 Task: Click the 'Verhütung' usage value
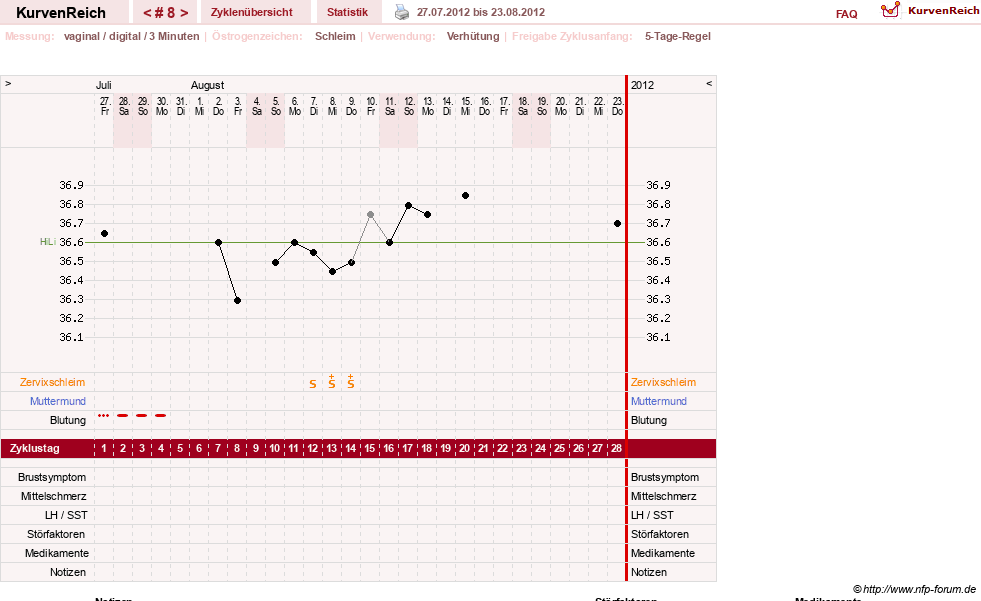pos(473,36)
